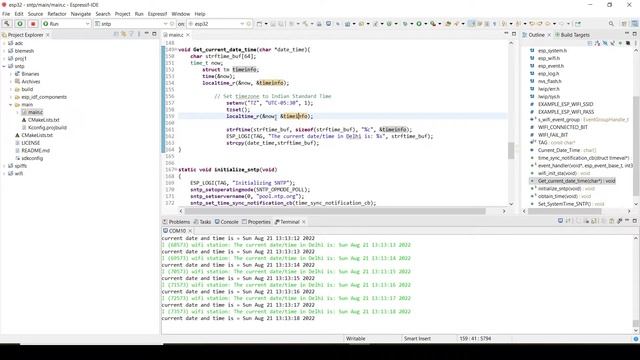This screenshot has height=360, width=640.
Task: Expand the Binaries node in sntp project
Action: click(11, 74)
